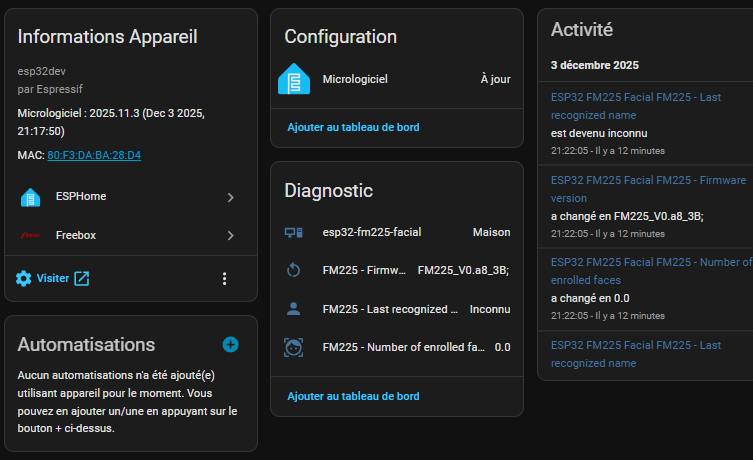Image resolution: width=753 pixels, height=460 pixels.
Task: Click the Freebox logo icon
Action: coord(30,236)
